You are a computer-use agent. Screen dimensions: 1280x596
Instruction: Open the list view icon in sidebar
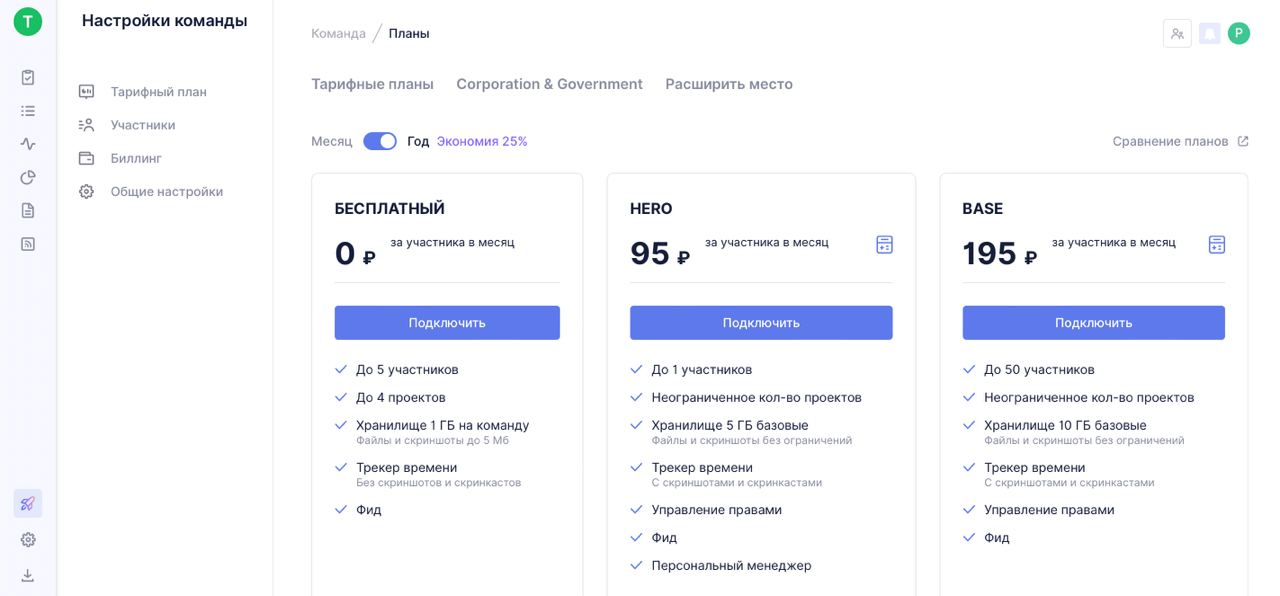(28, 111)
